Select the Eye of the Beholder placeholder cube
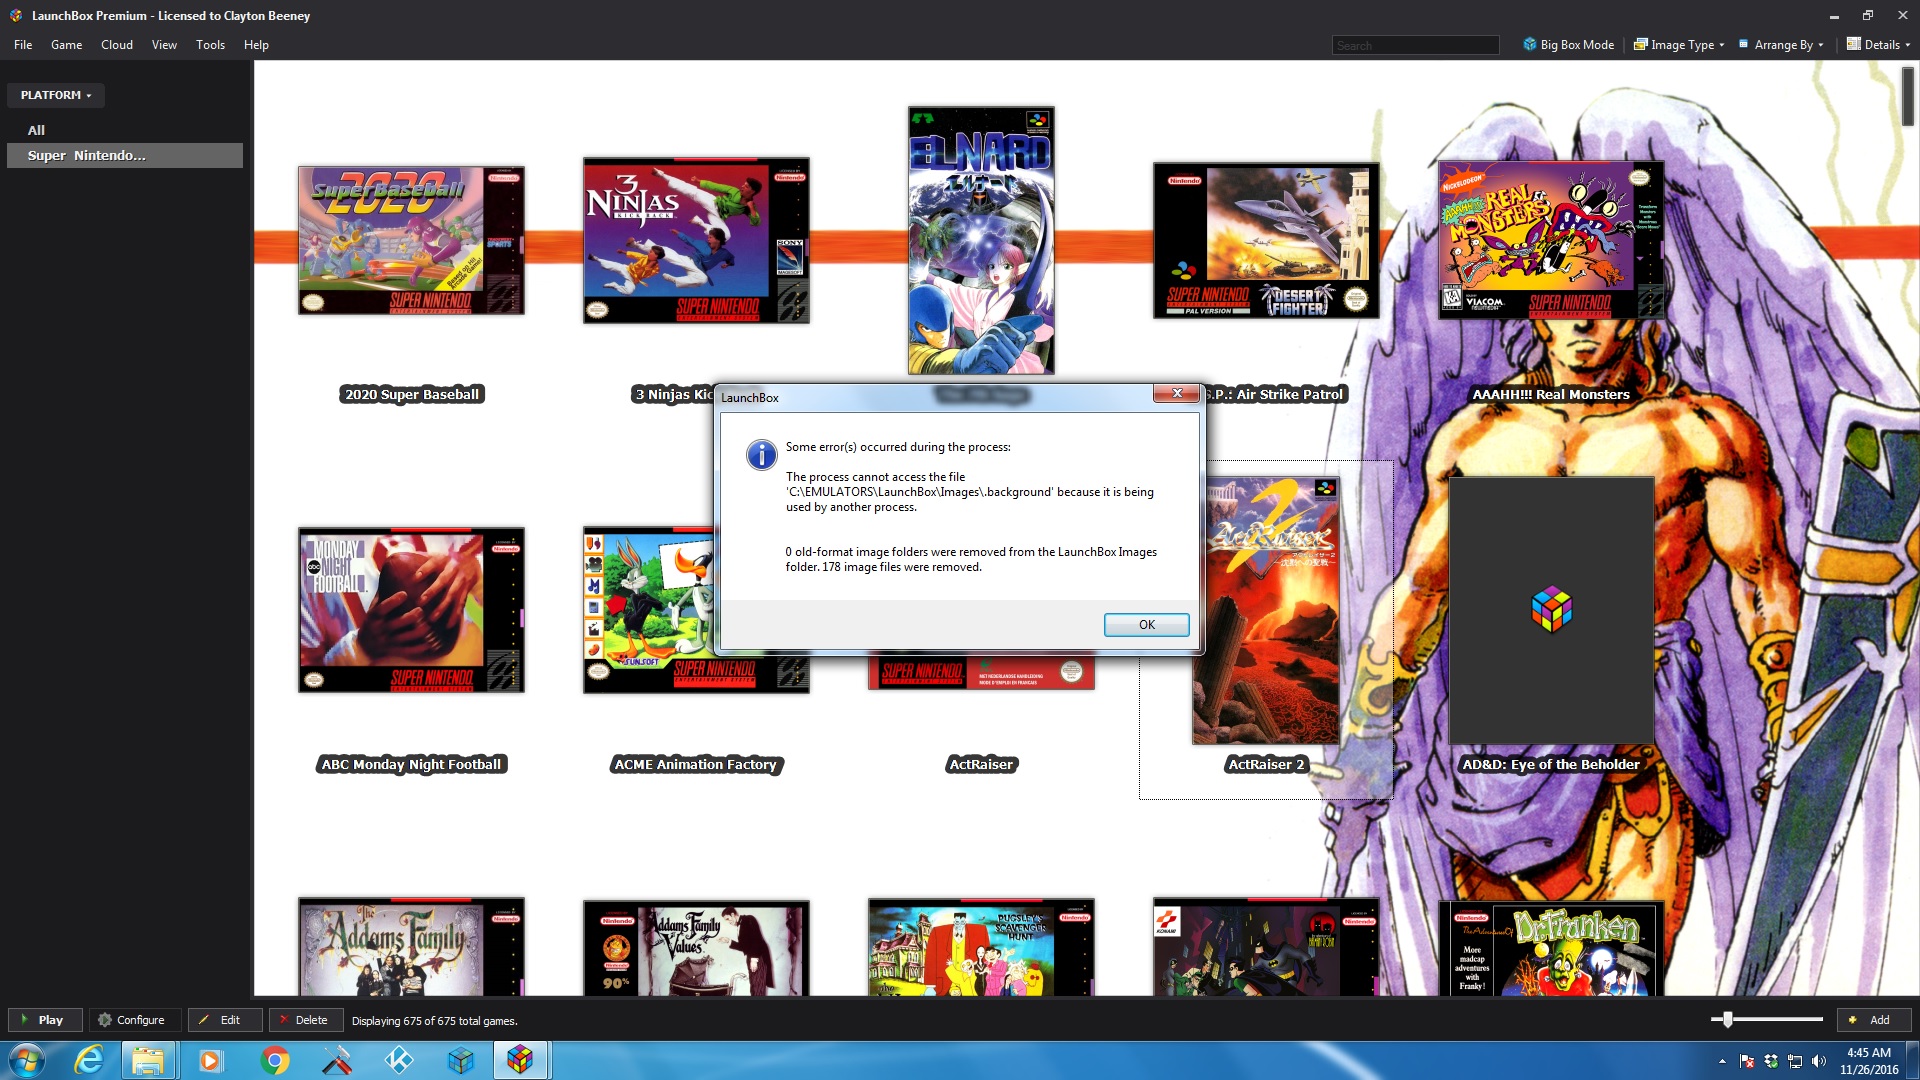The width and height of the screenshot is (1920, 1080). click(1551, 610)
